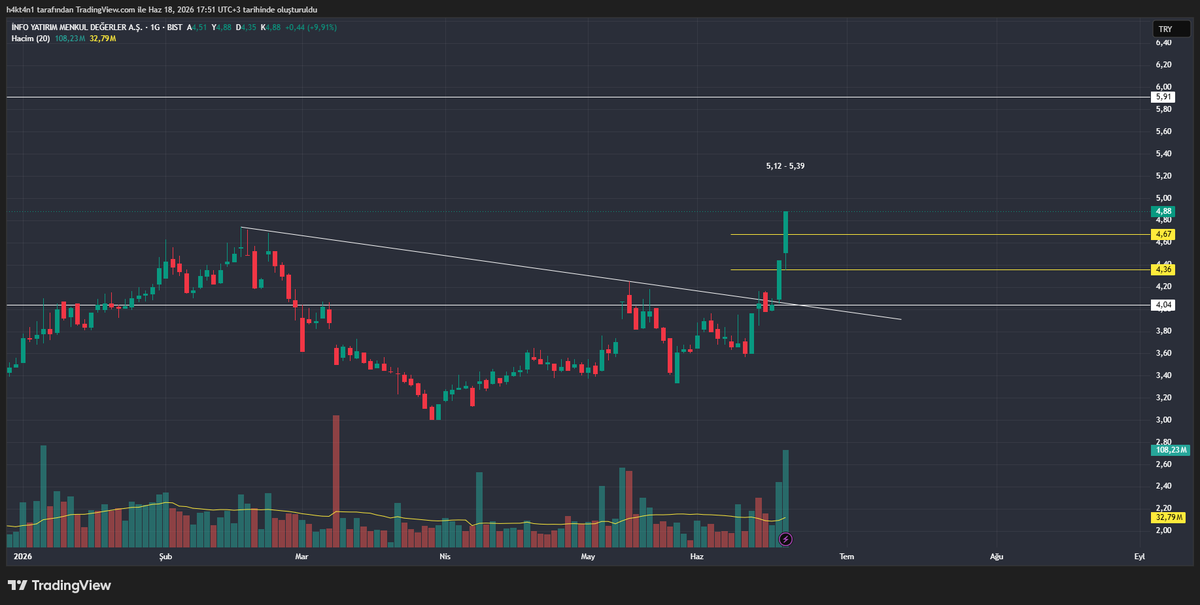Click the 108,23M volume axis label
Viewport: 1200px width, 605px height.
(1168, 450)
